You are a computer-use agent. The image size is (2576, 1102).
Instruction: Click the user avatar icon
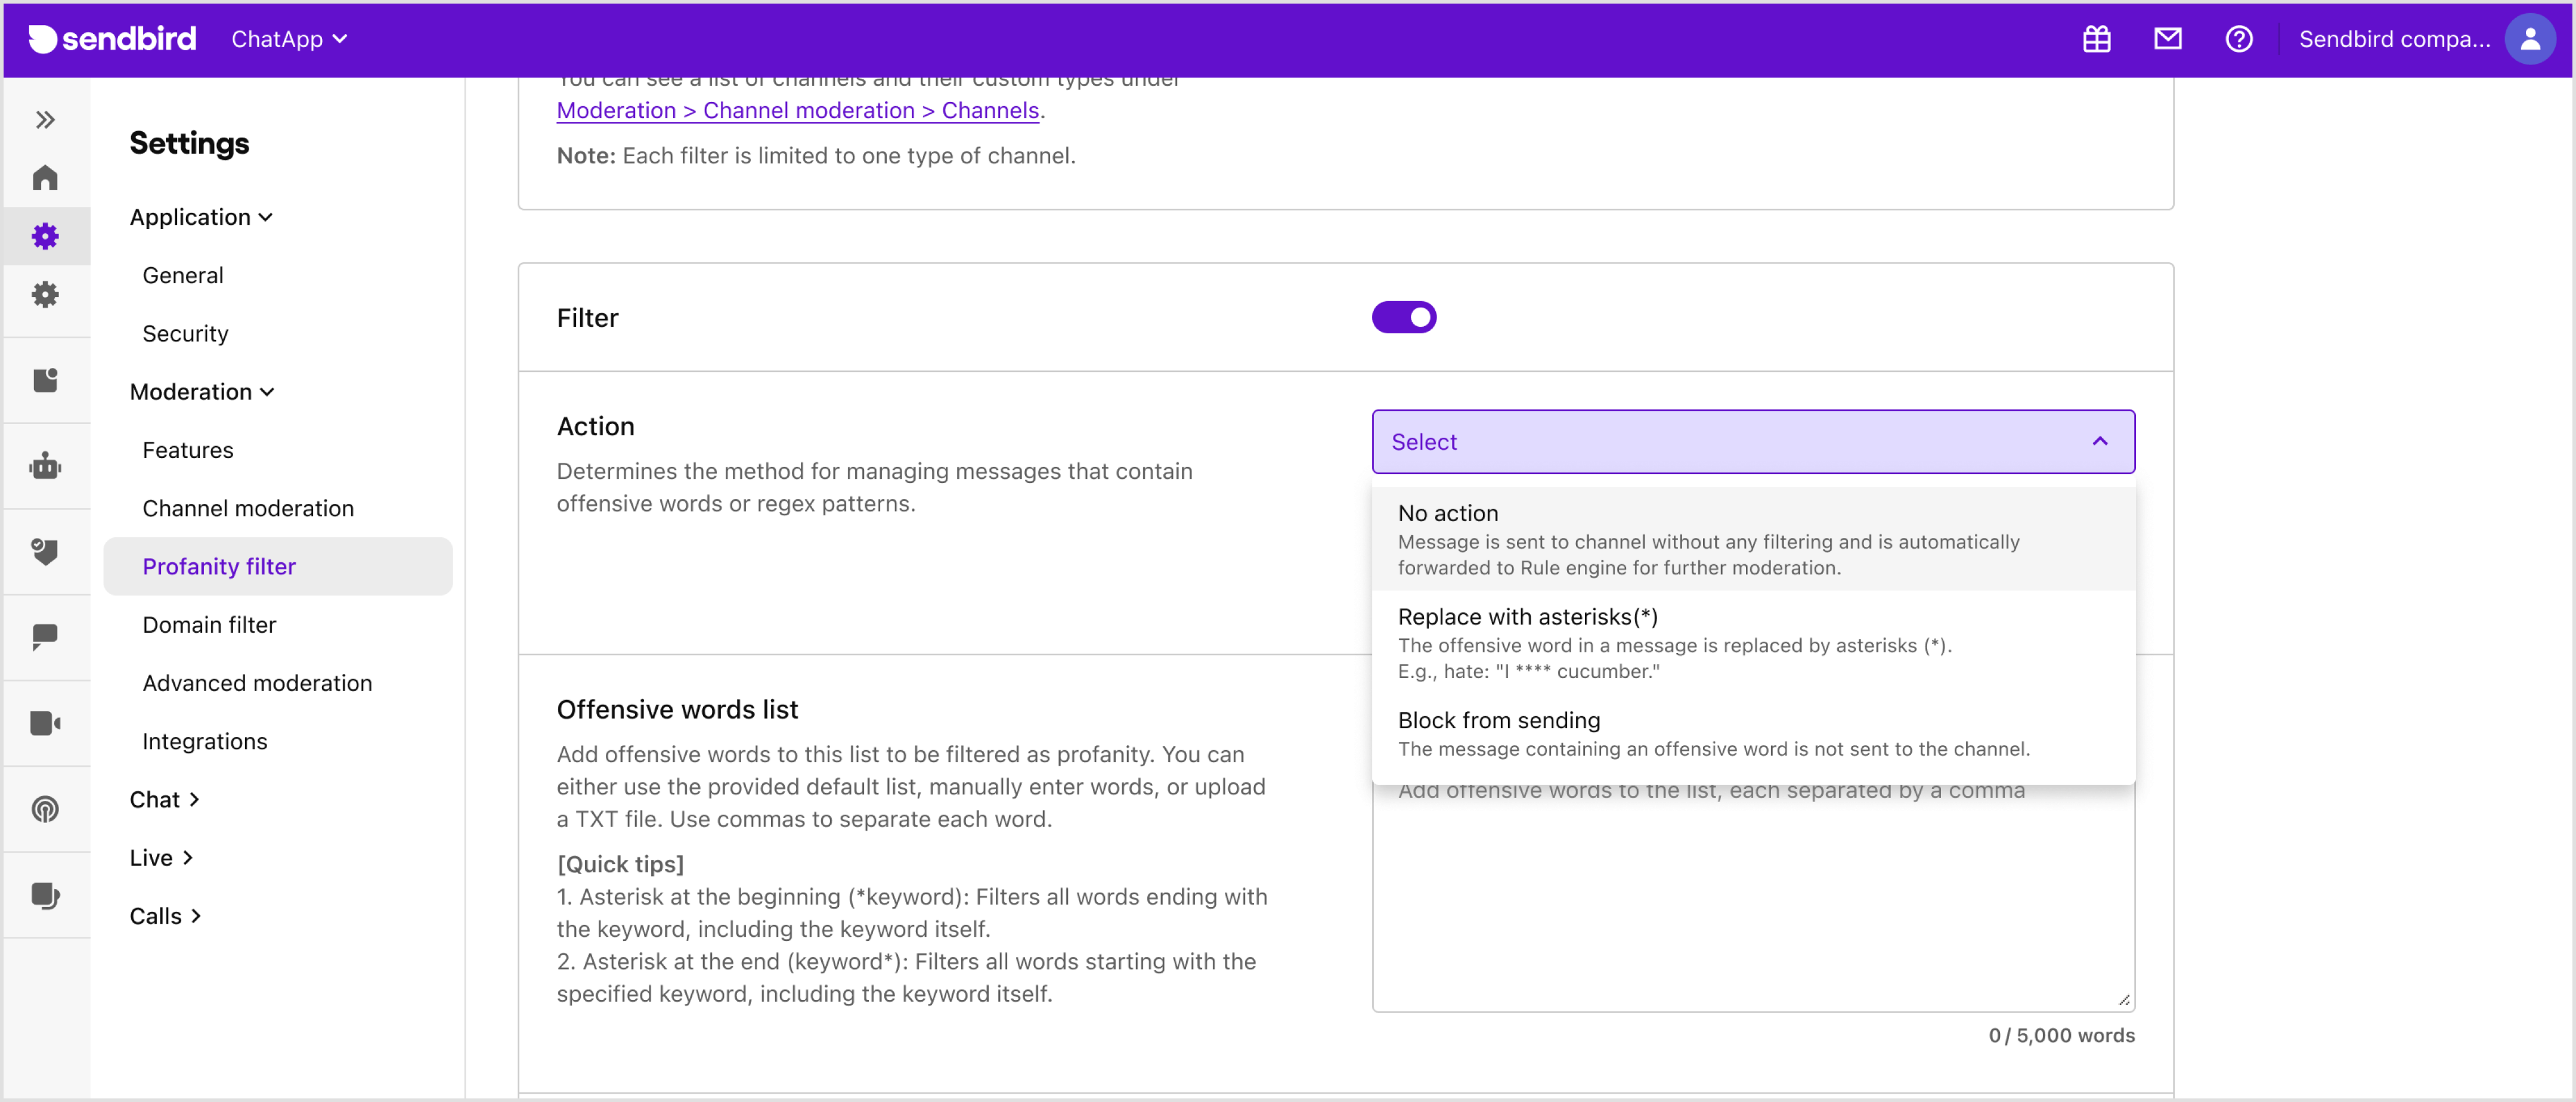[2529, 39]
